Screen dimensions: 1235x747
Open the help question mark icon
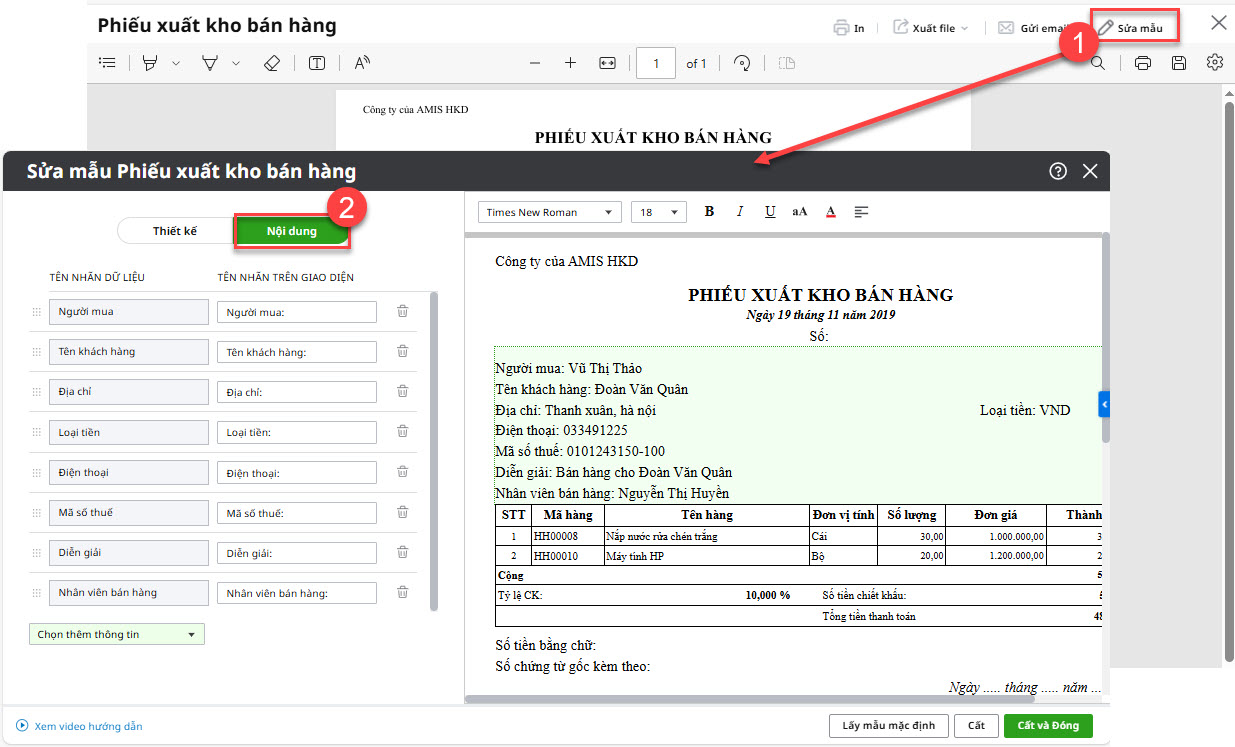pyautogui.click(x=1058, y=171)
